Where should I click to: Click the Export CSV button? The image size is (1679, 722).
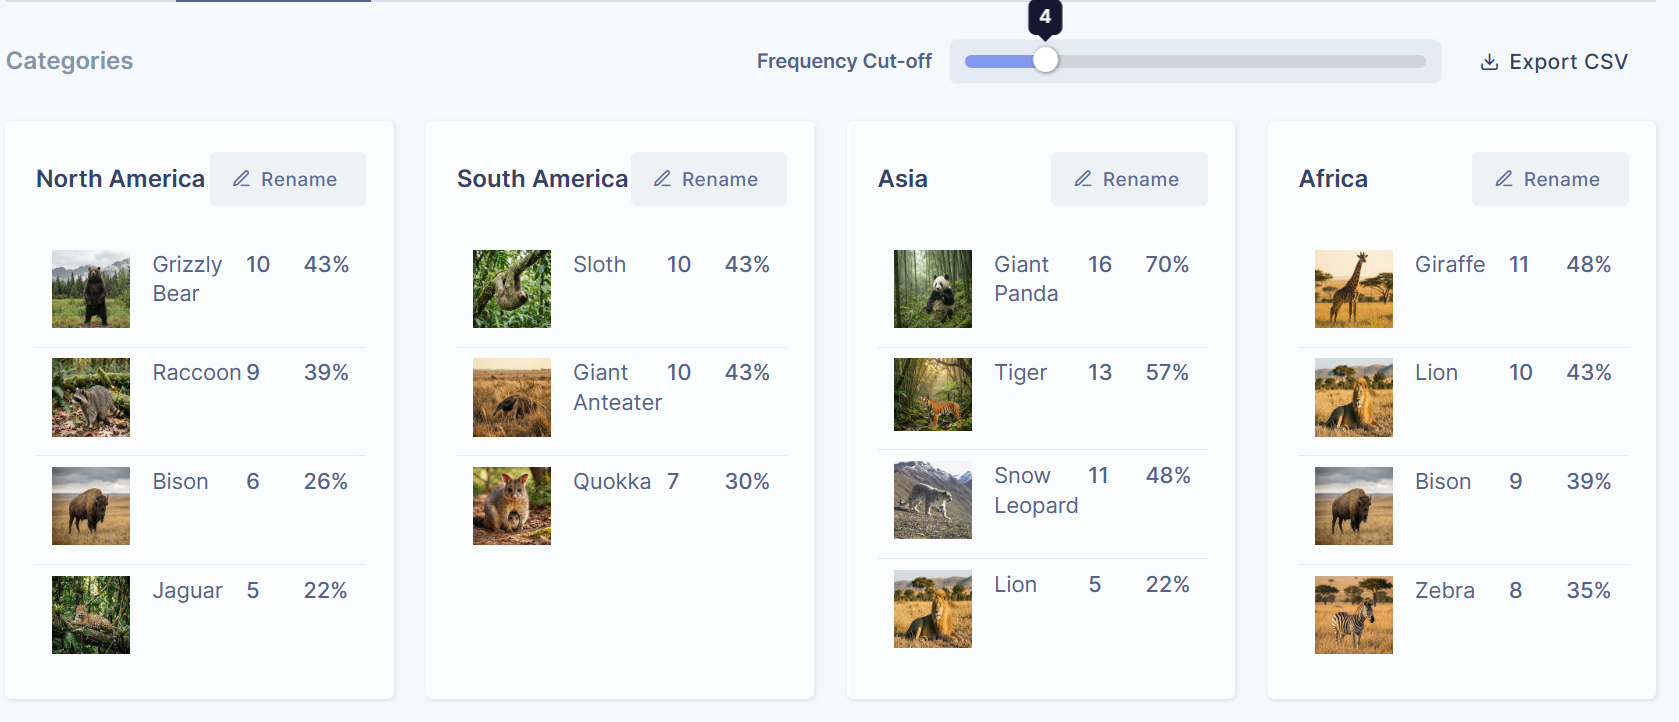pos(1553,61)
